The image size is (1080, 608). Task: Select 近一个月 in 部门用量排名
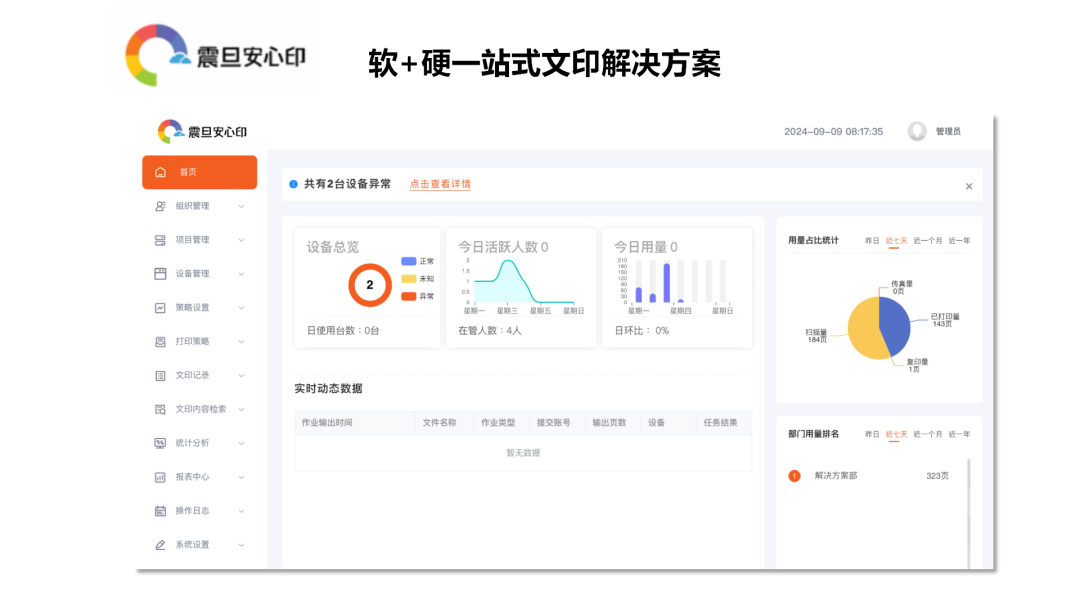click(x=928, y=434)
